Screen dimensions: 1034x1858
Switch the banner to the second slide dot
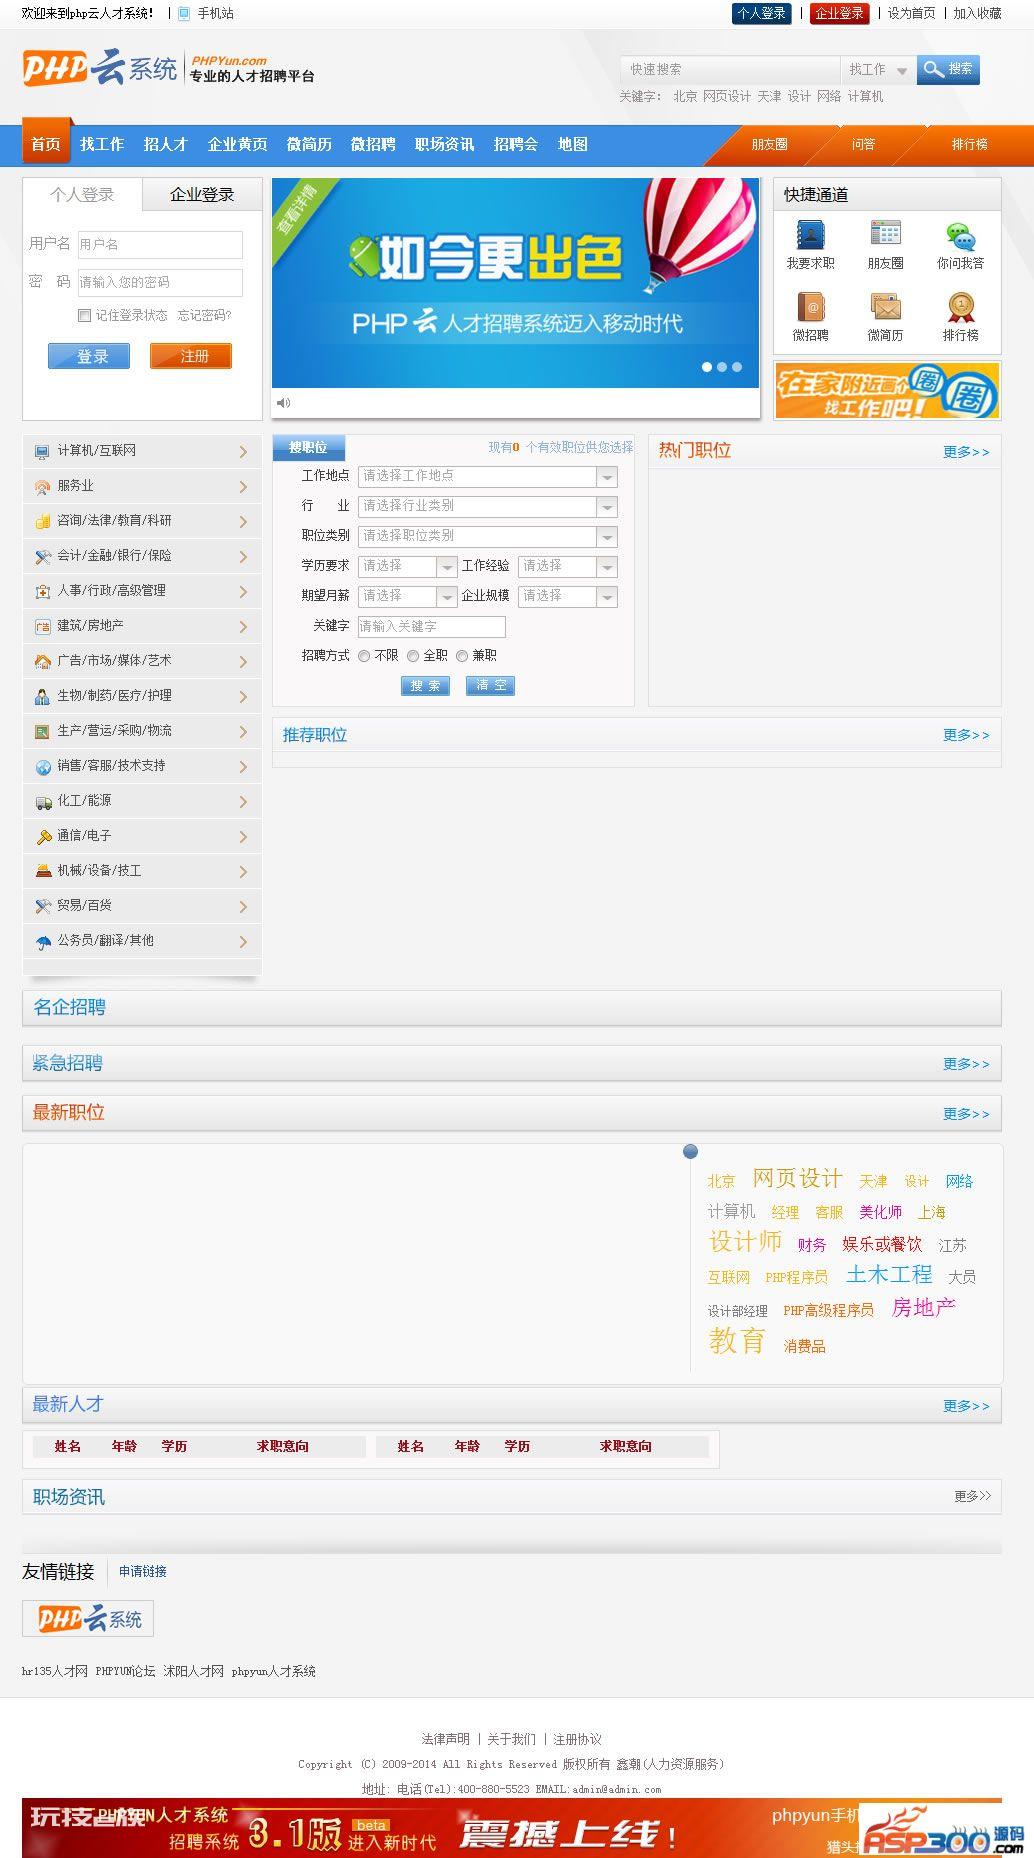(722, 367)
